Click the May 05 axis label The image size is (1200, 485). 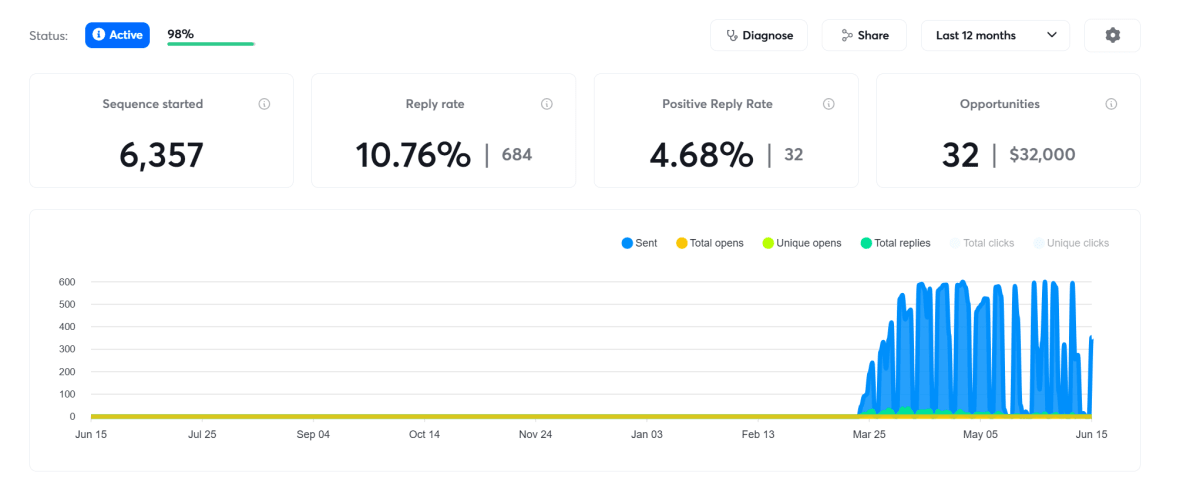(x=980, y=435)
